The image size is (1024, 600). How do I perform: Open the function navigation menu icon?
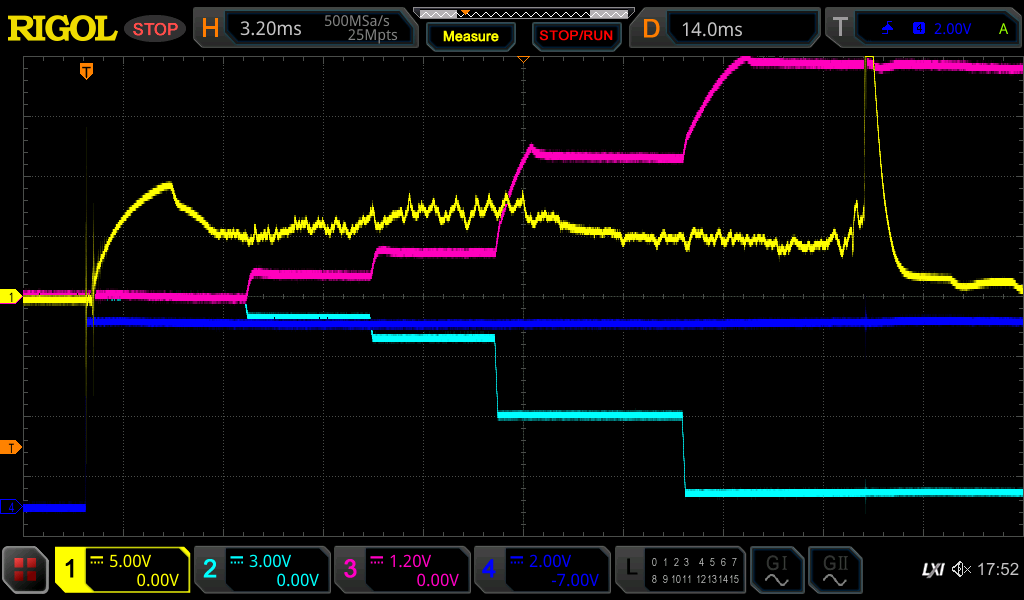(x=26, y=570)
